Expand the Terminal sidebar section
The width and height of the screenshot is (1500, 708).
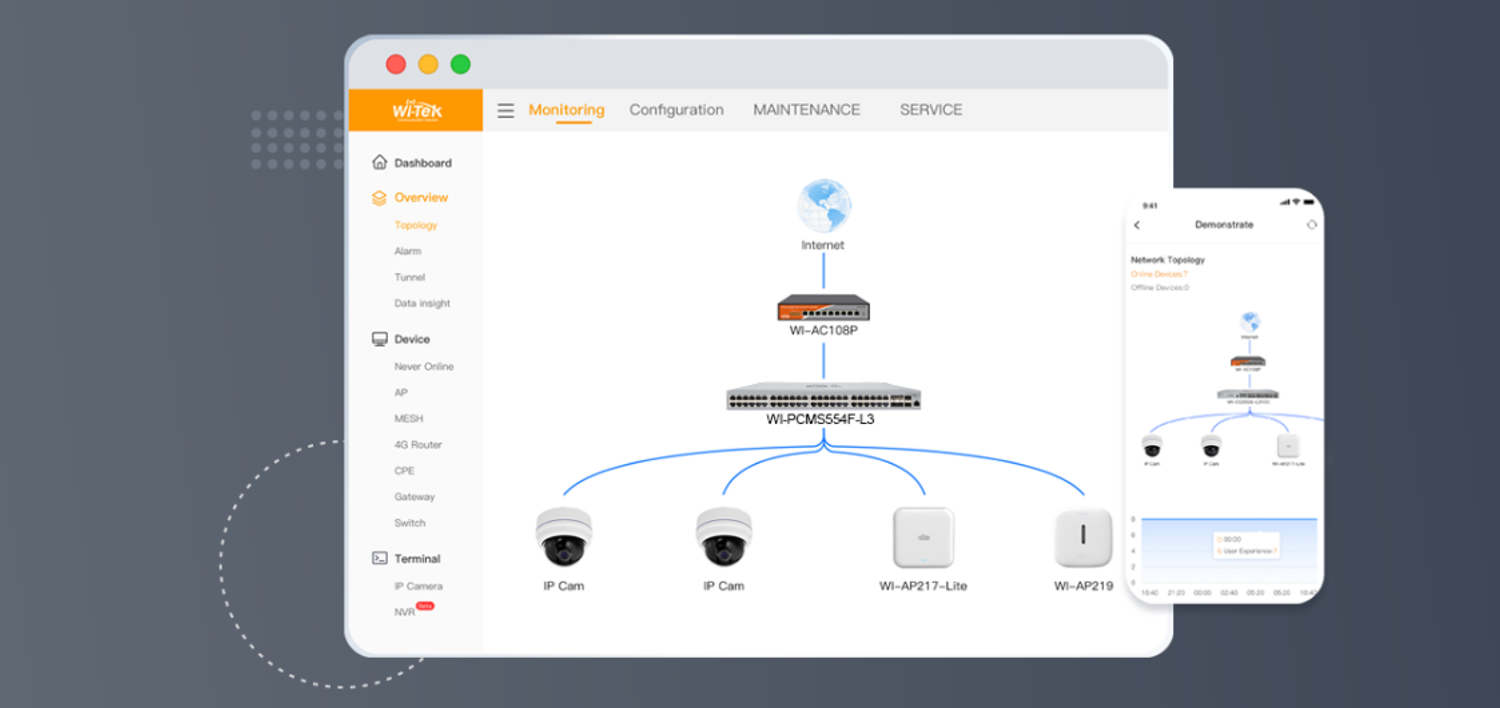(416, 559)
